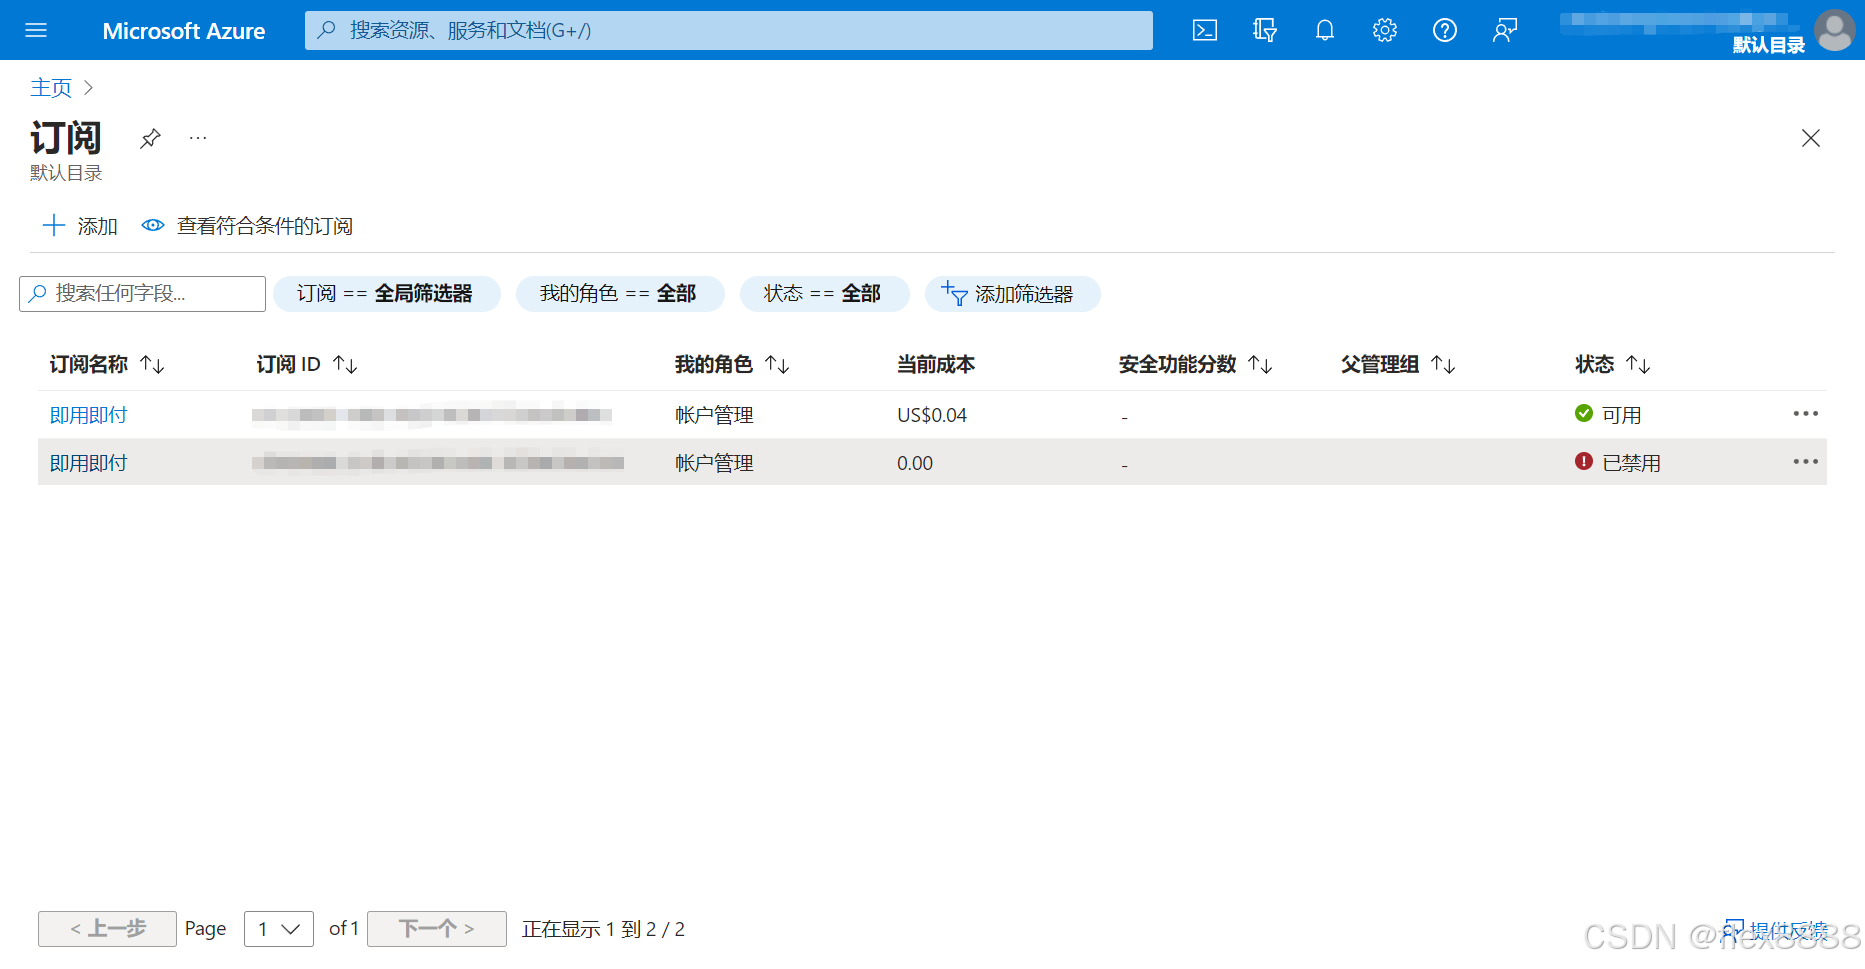Select the disabled 即用即付 subscription row name

(x=89, y=463)
